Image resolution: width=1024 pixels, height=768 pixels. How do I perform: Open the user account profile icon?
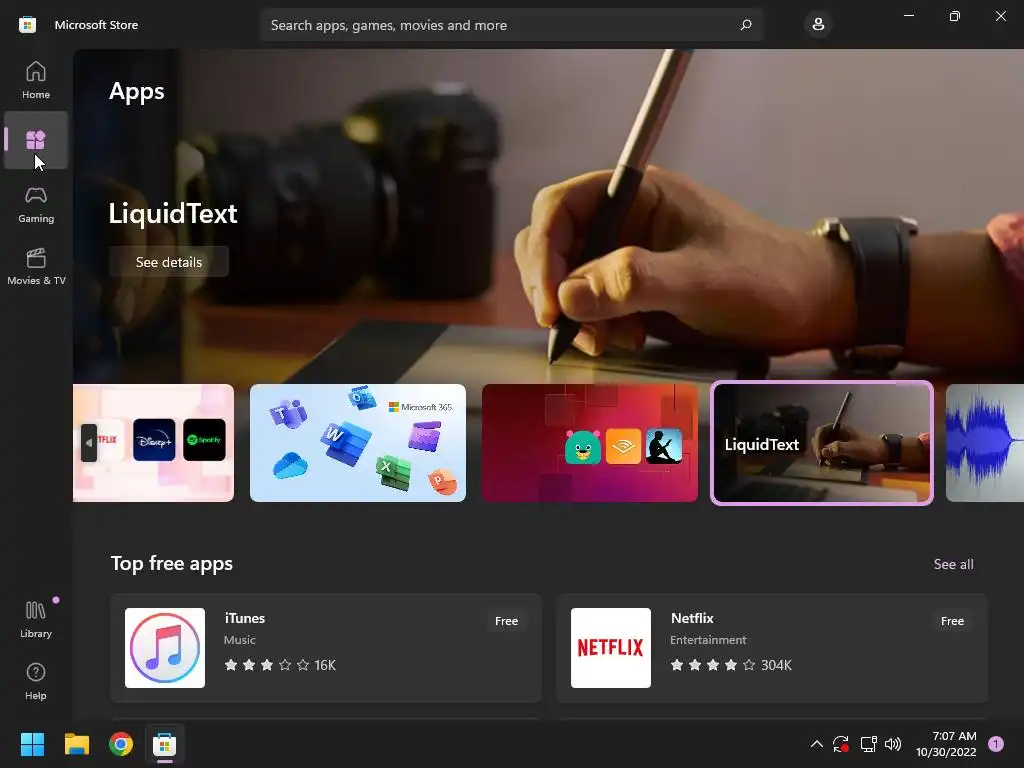818,25
